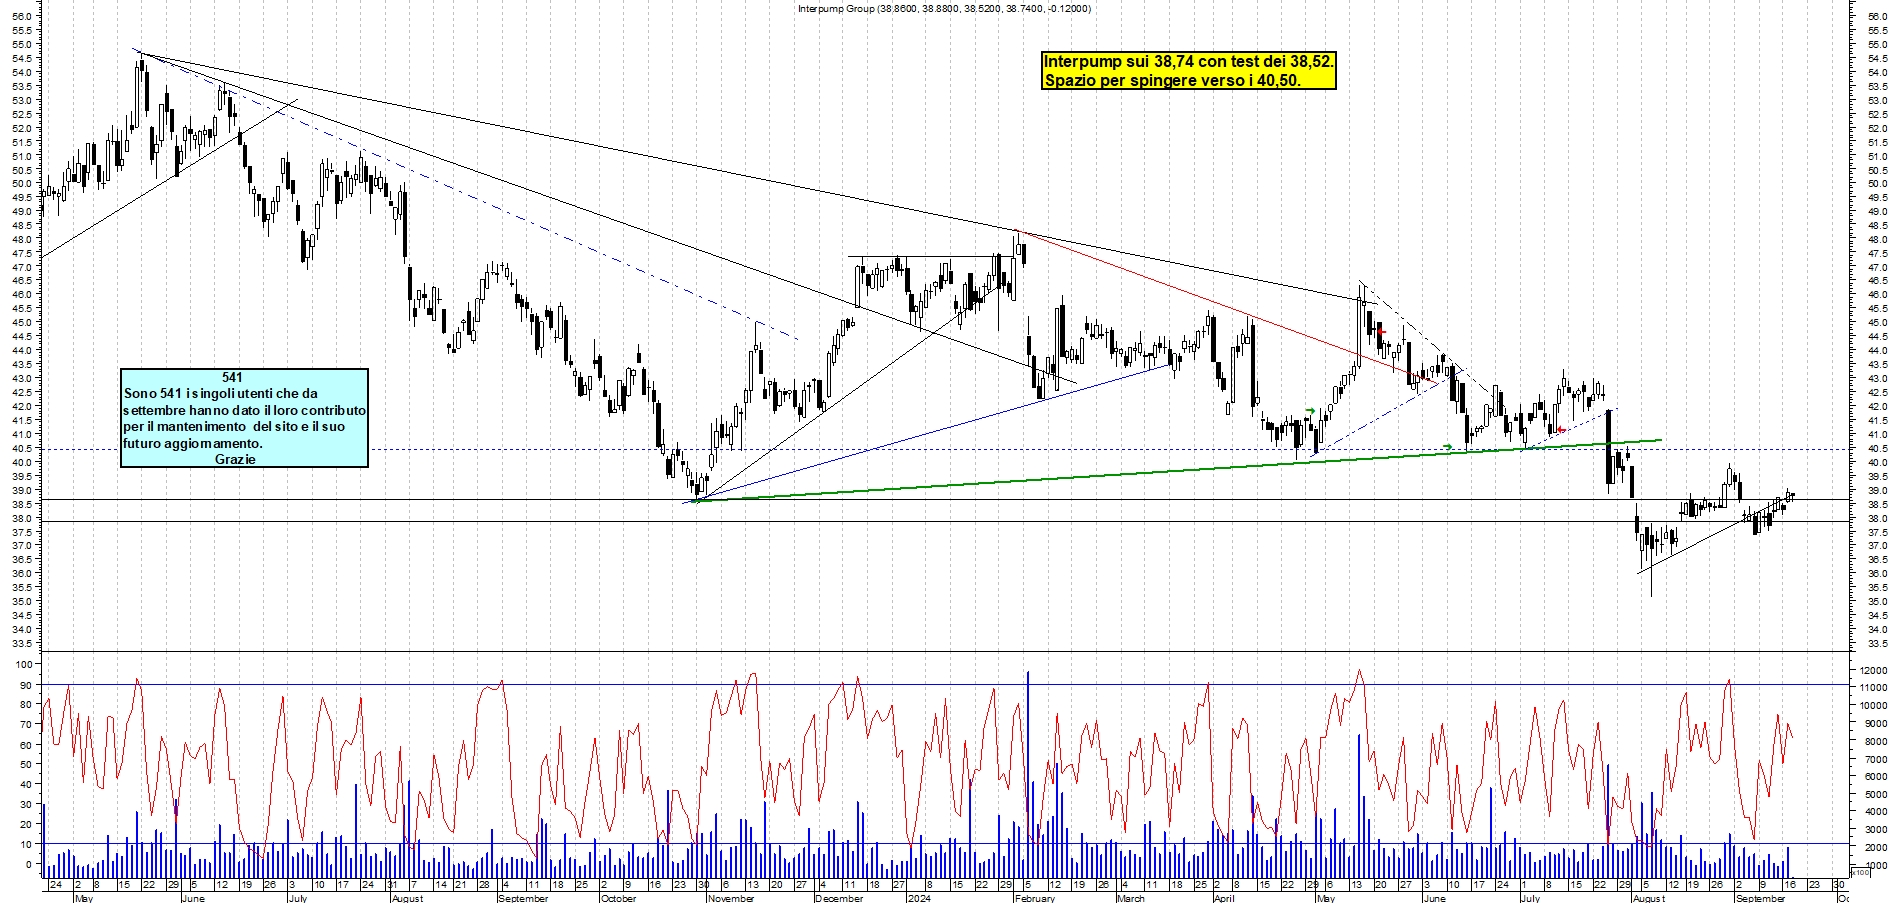Click the '90' oscillator scale value
Image resolution: width=1890 pixels, height=903 pixels.
click(x=27, y=685)
